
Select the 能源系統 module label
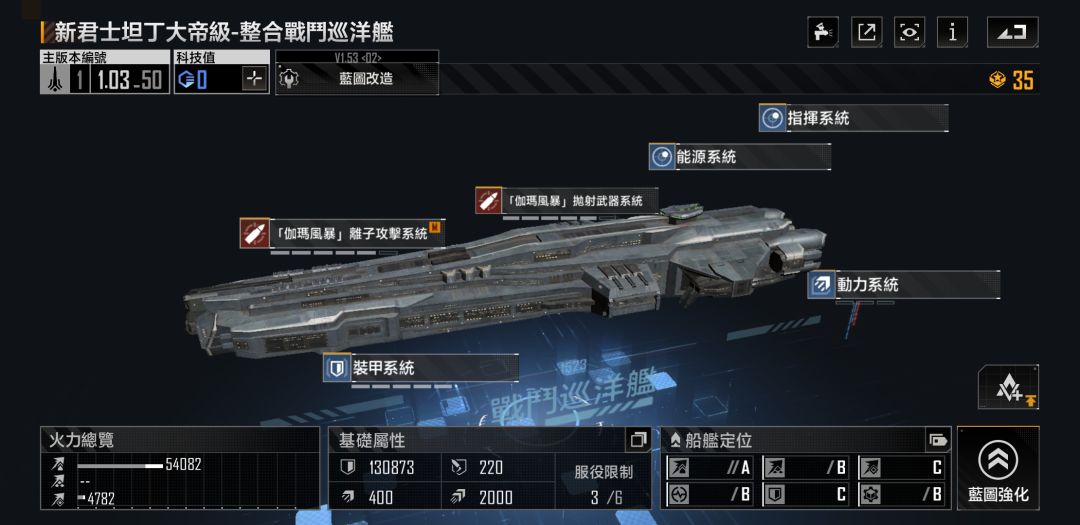(739, 156)
